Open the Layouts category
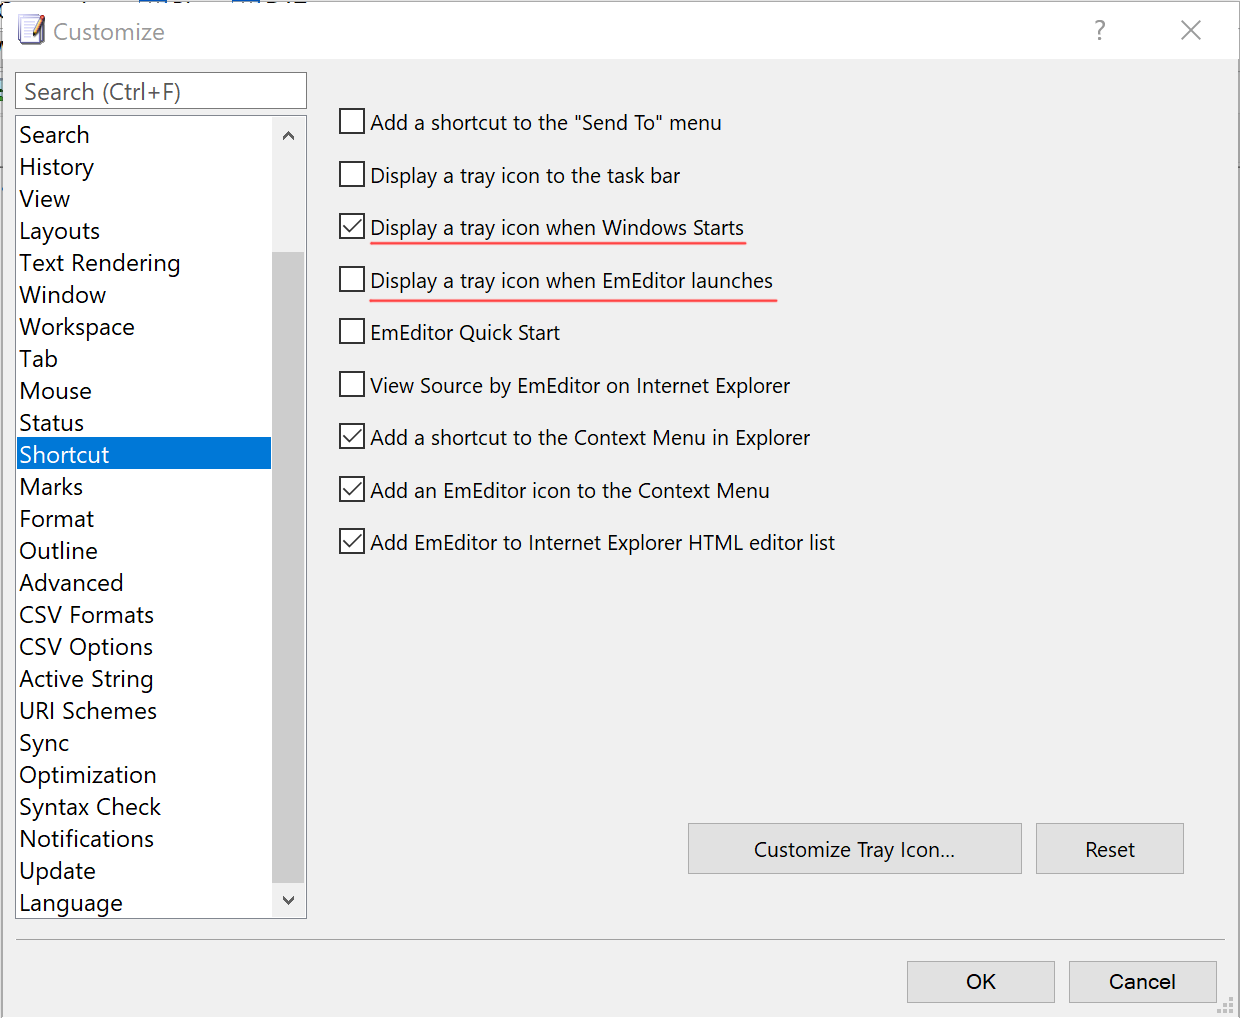Screen dimensions: 1240x1018 [144, 231]
